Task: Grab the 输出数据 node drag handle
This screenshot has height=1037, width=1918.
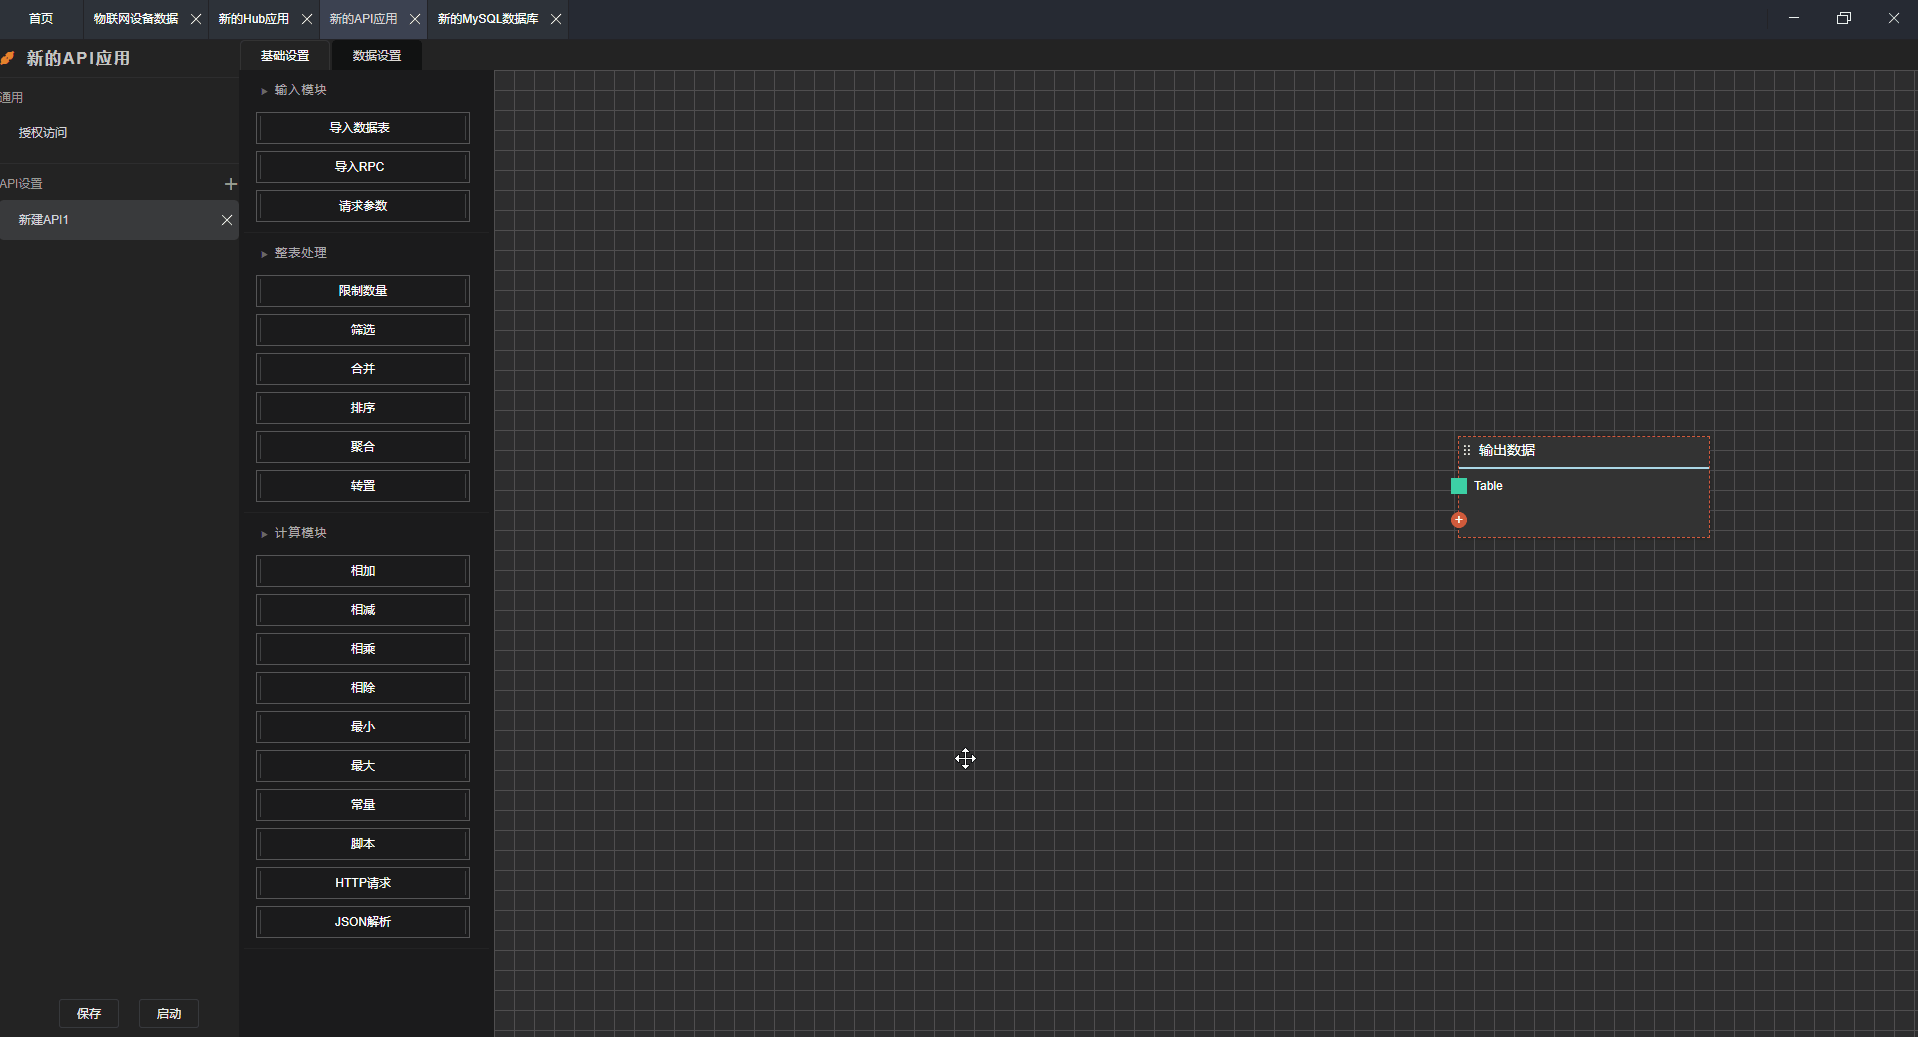Action: click(1467, 451)
